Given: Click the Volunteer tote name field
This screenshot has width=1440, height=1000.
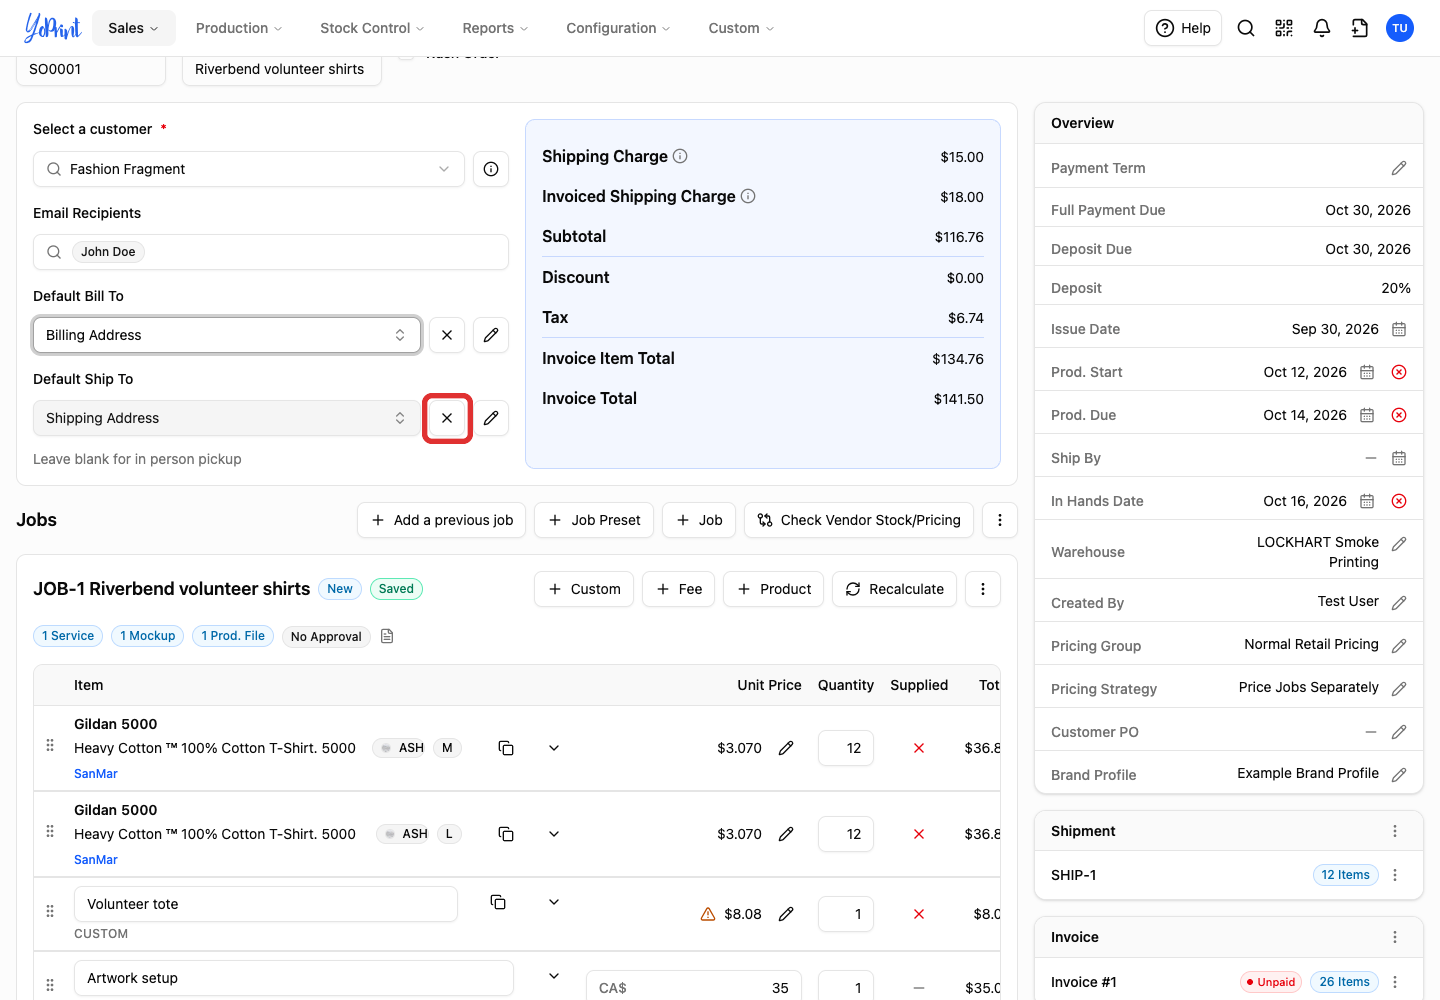Looking at the screenshot, I should [266, 904].
